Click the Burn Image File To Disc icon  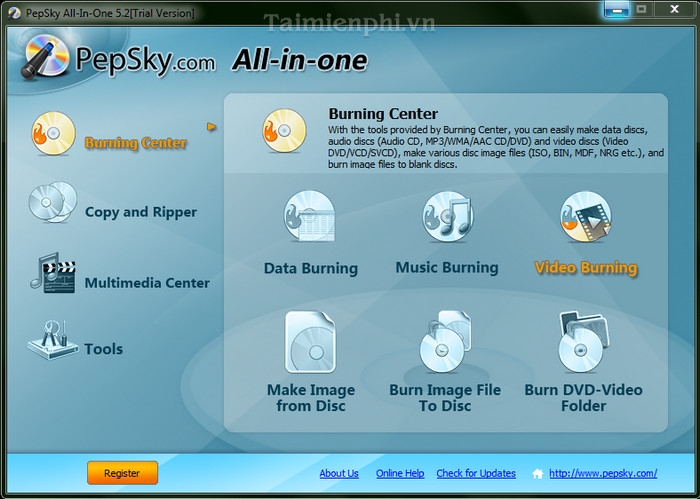[446, 341]
